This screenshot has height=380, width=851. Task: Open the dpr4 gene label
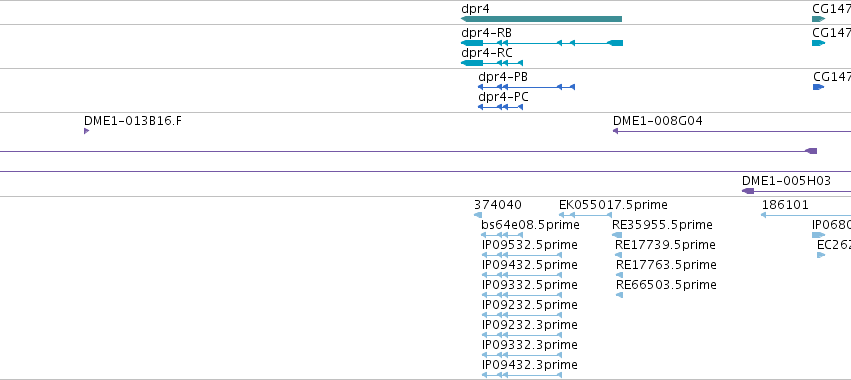click(476, 9)
